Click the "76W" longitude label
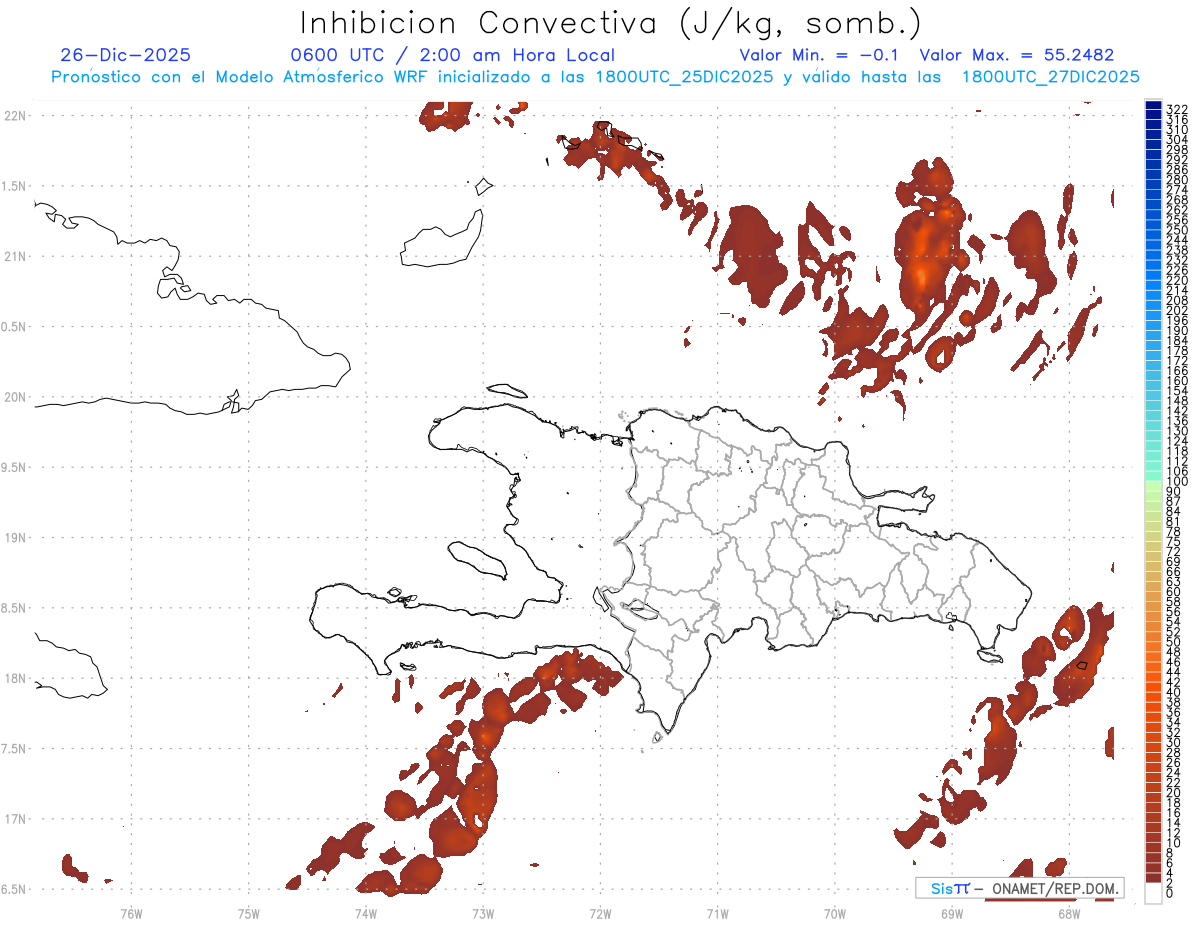Image resolution: width=1200 pixels, height=927 pixels. (131, 913)
